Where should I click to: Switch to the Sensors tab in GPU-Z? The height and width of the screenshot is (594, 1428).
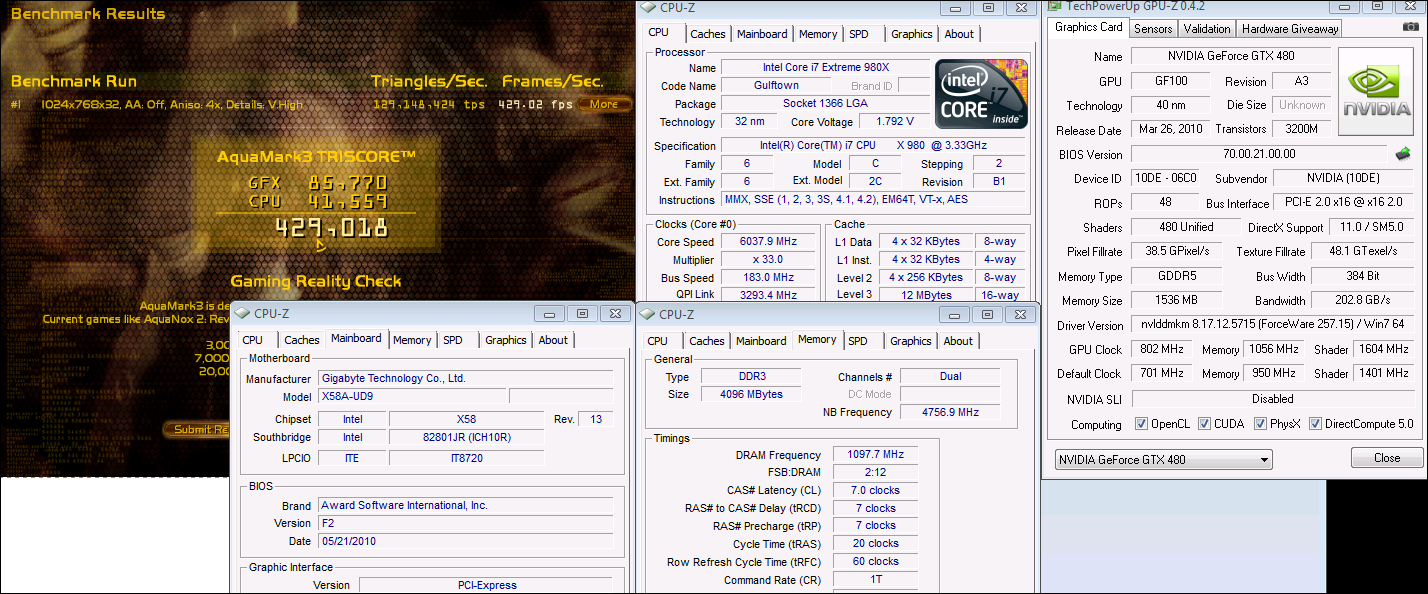point(1153,29)
